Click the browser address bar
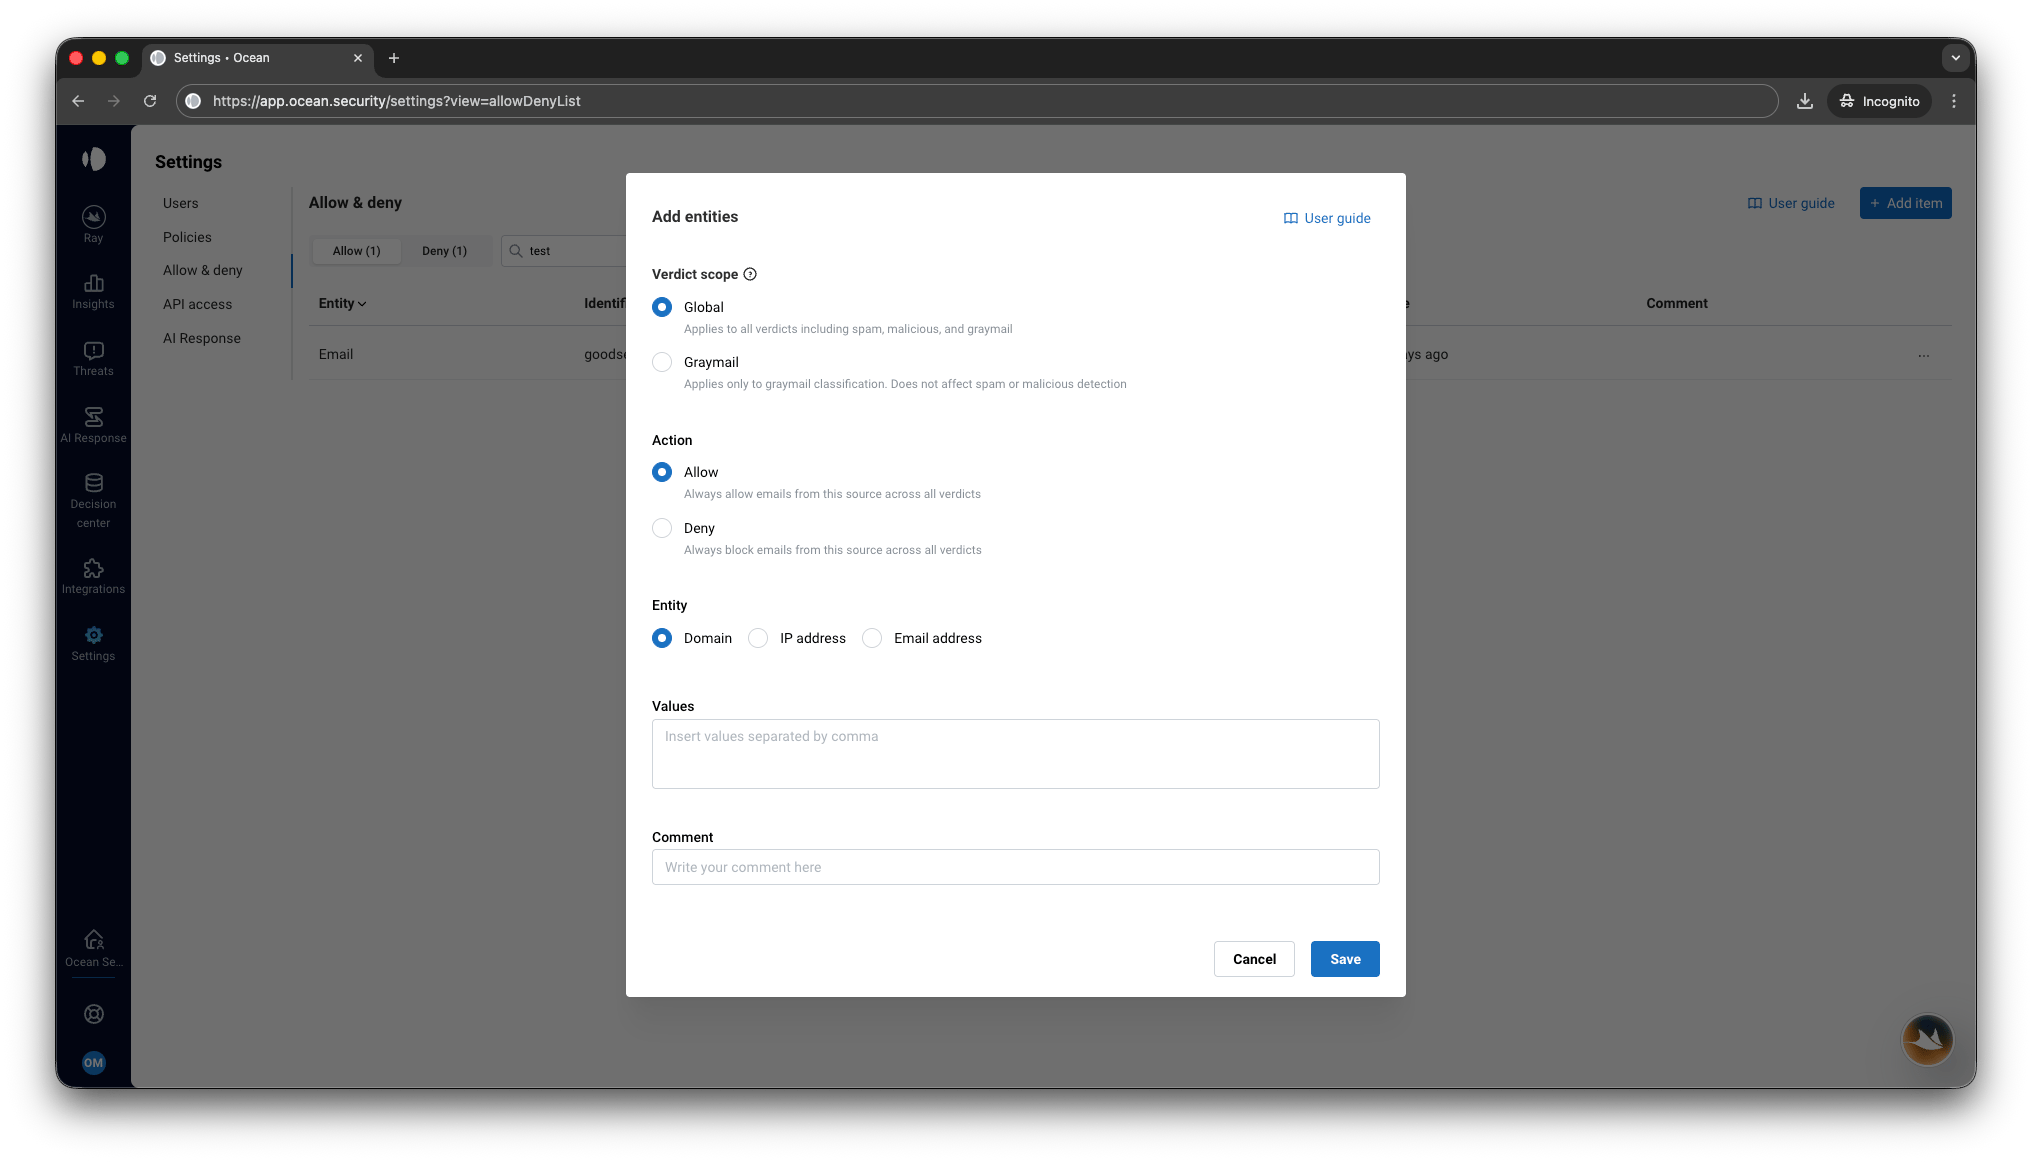2032x1162 pixels. (x=976, y=101)
